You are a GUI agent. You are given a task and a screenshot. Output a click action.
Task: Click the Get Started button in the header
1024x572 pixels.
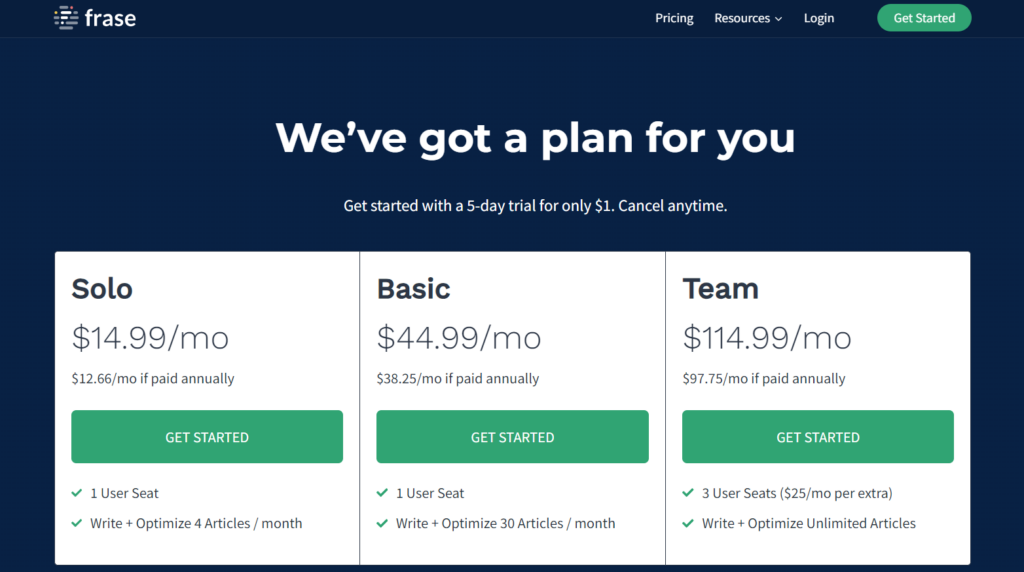(923, 18)
